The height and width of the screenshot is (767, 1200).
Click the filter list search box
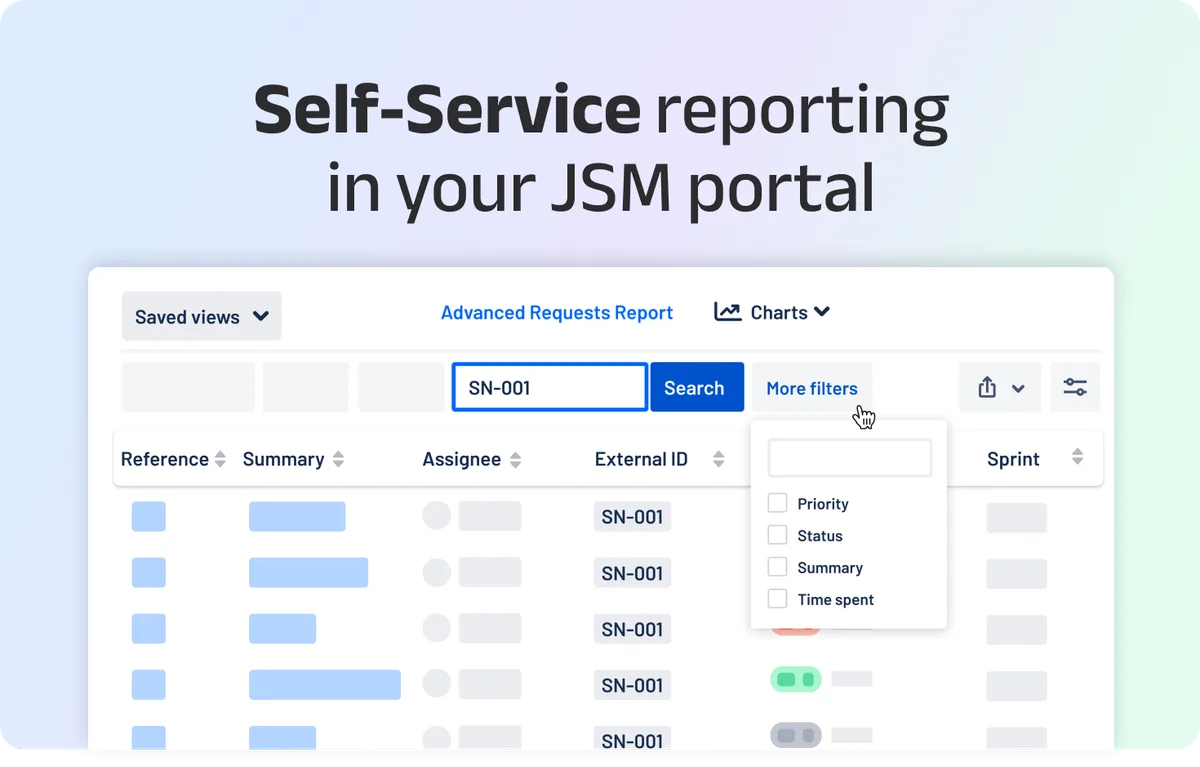(x=849, y=458)
